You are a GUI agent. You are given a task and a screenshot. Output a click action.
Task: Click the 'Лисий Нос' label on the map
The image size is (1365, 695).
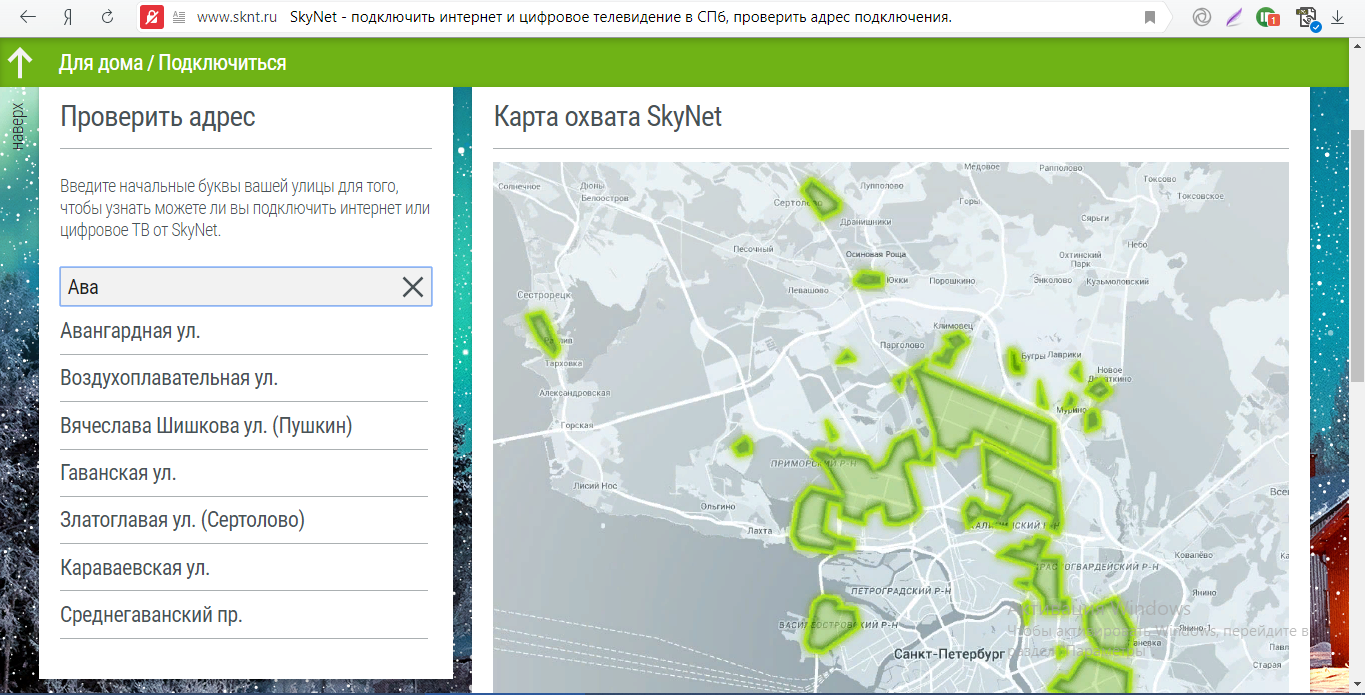(x=595, y=486)
